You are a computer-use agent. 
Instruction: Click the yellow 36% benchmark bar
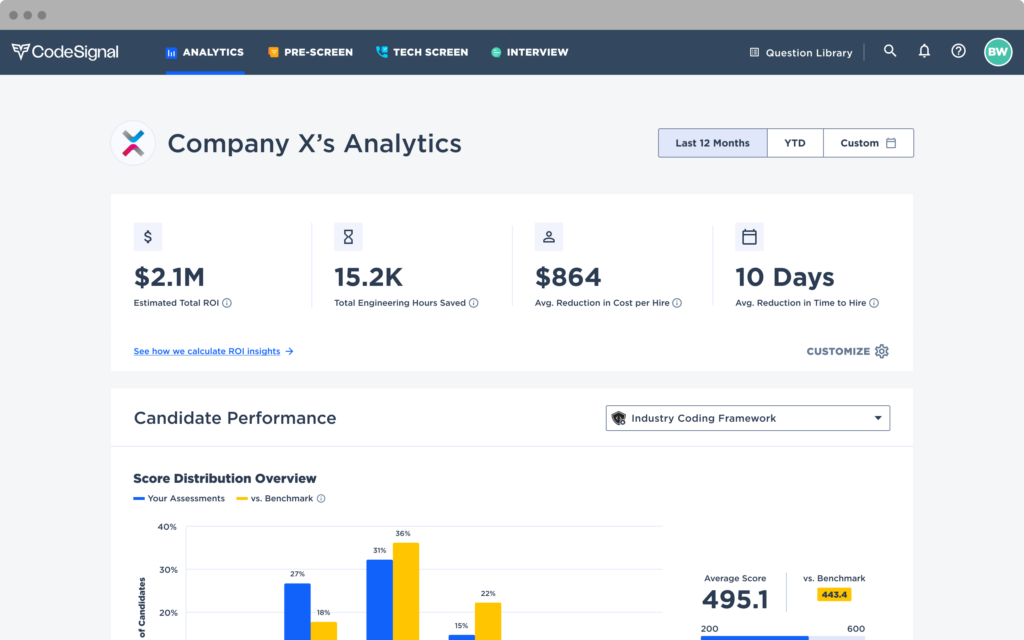click(406, 591)
